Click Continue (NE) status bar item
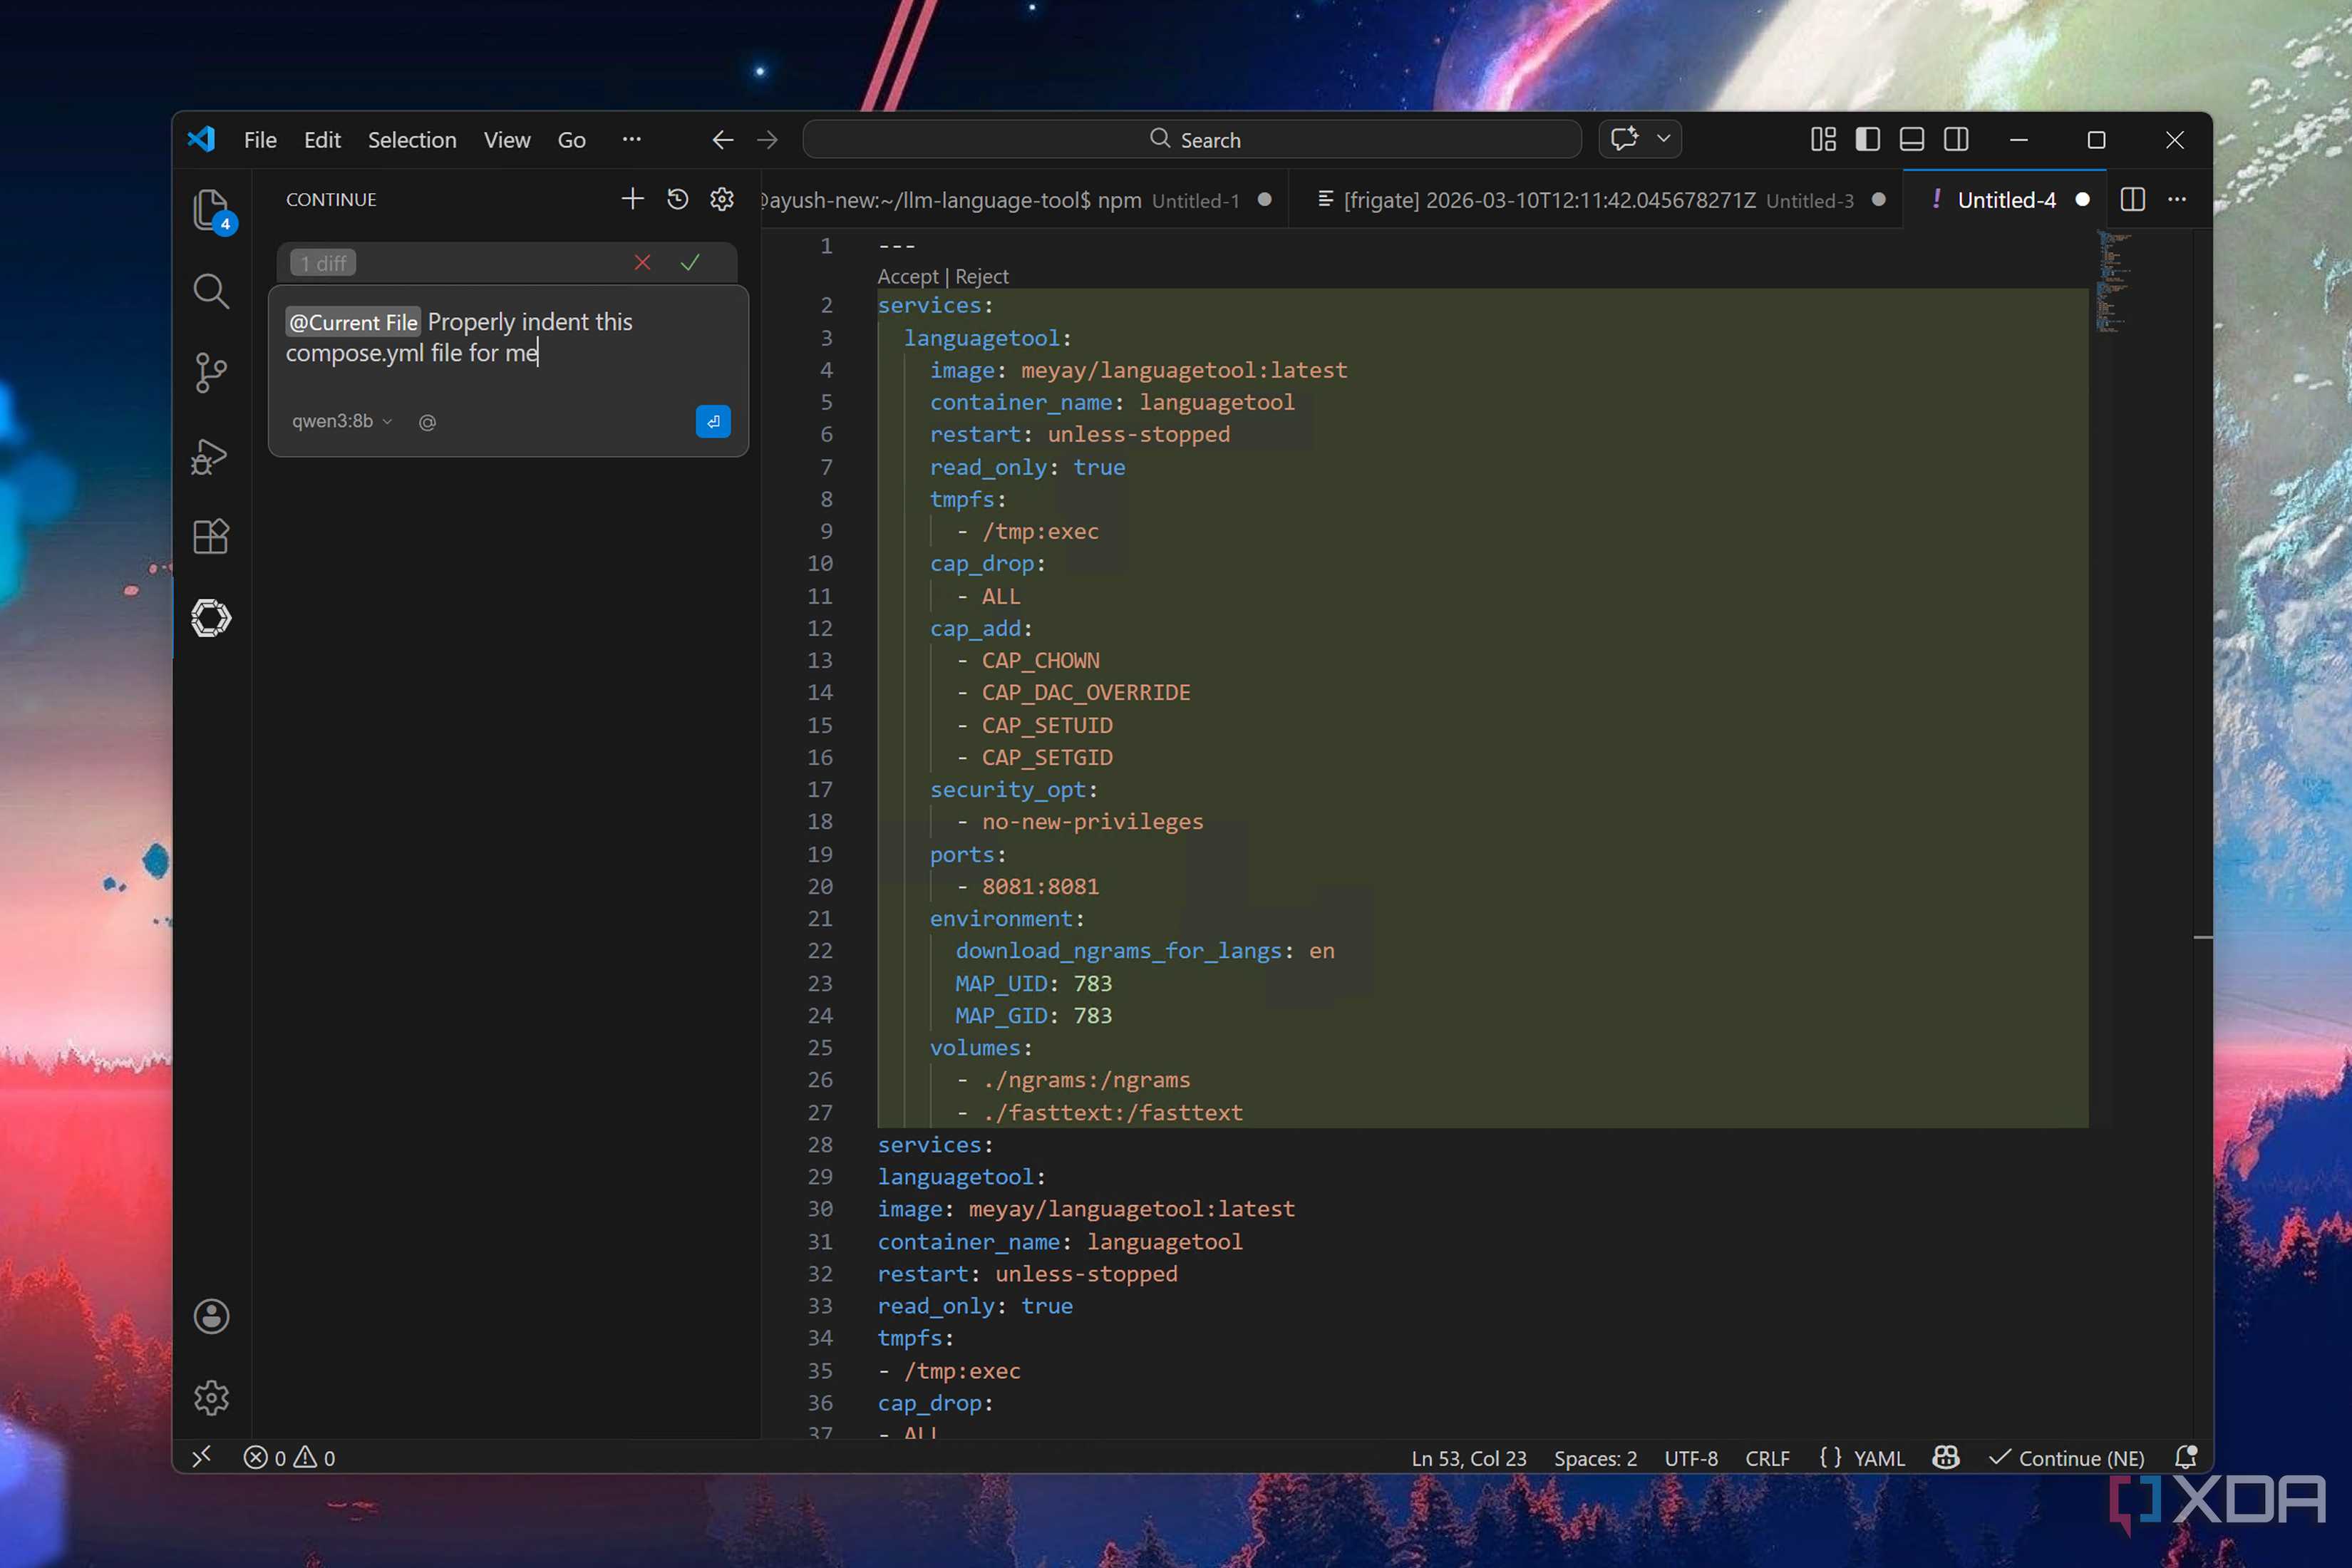The height and width of the screenshot is (1568, 2352). 2066,1458
